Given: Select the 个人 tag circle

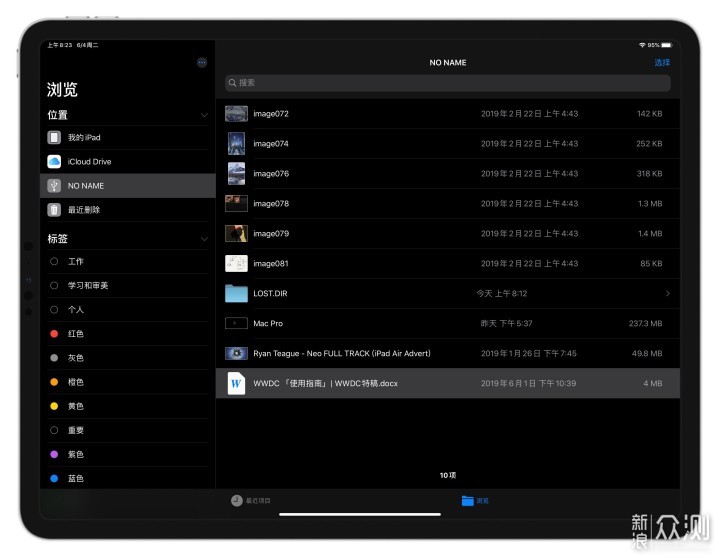Looking at the screenshot, I should 54,310.
